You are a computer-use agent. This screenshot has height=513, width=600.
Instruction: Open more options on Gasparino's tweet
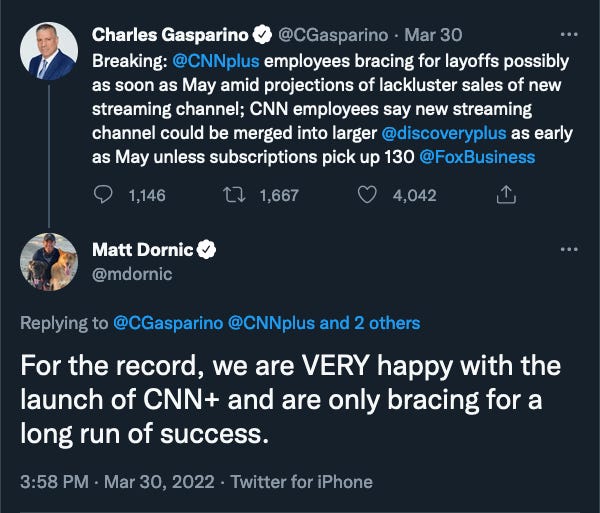coord(570,34)
